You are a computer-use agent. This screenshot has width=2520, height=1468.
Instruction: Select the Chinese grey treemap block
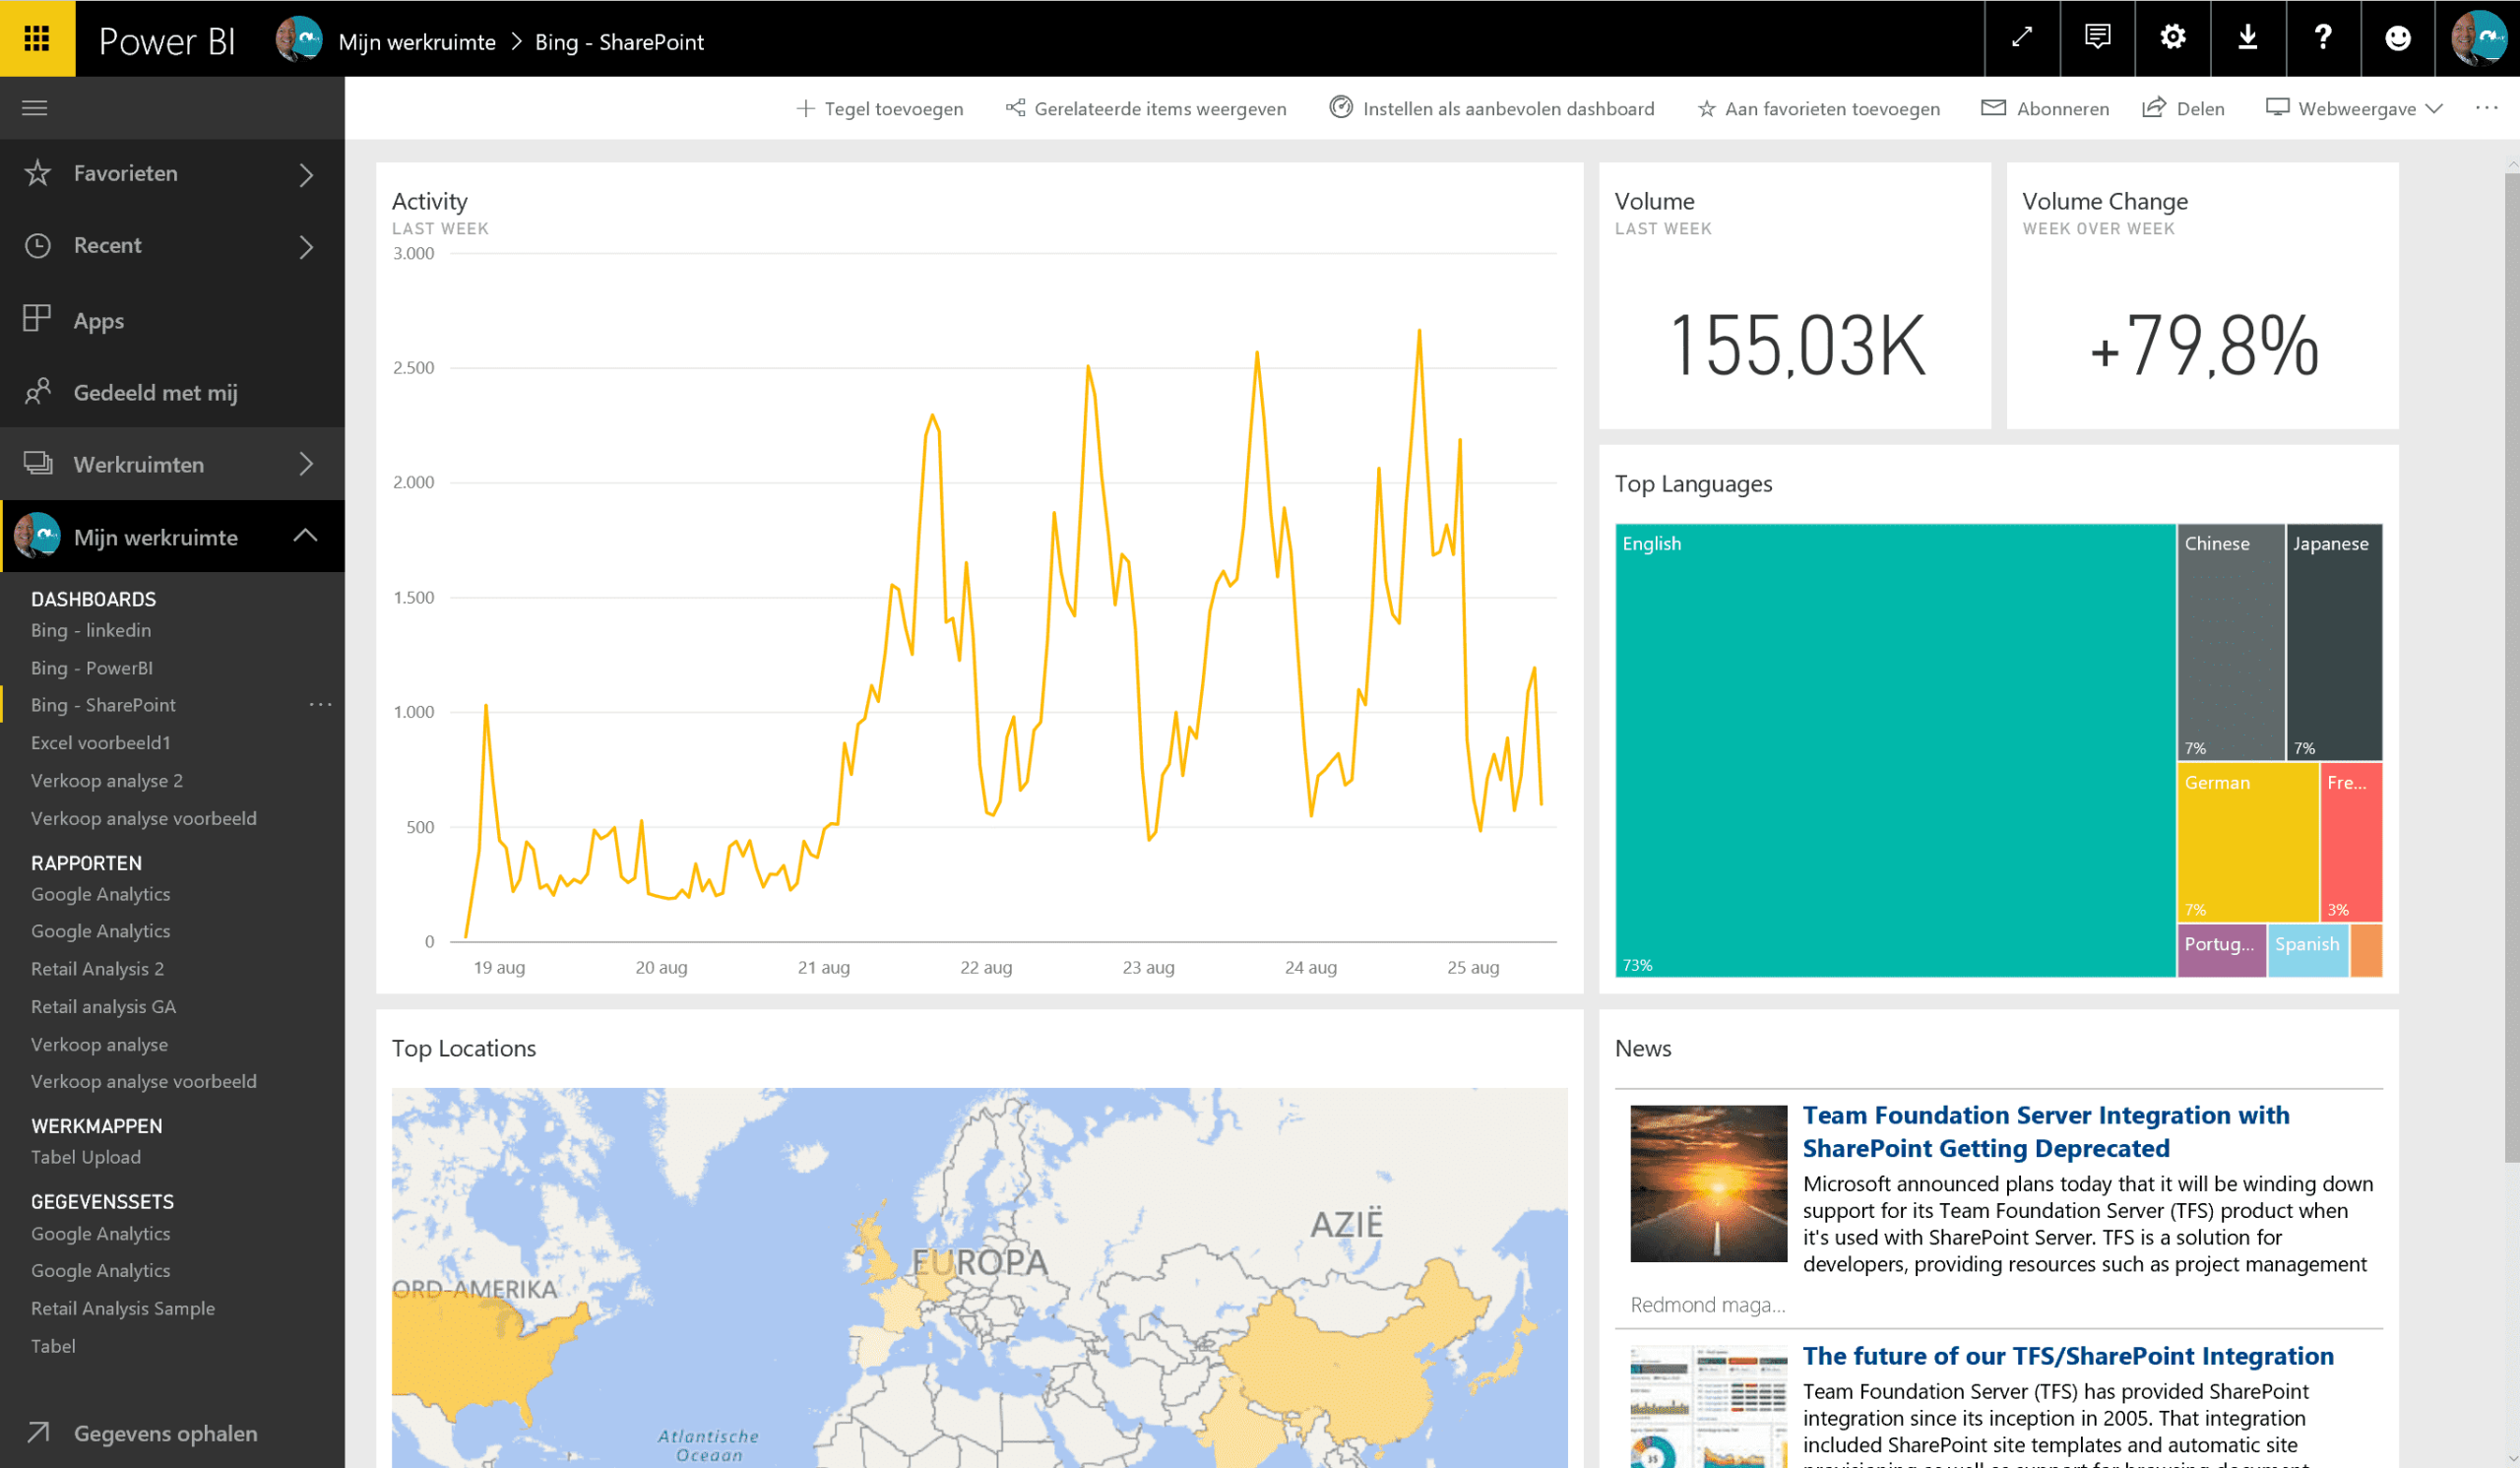(2231, 642)
